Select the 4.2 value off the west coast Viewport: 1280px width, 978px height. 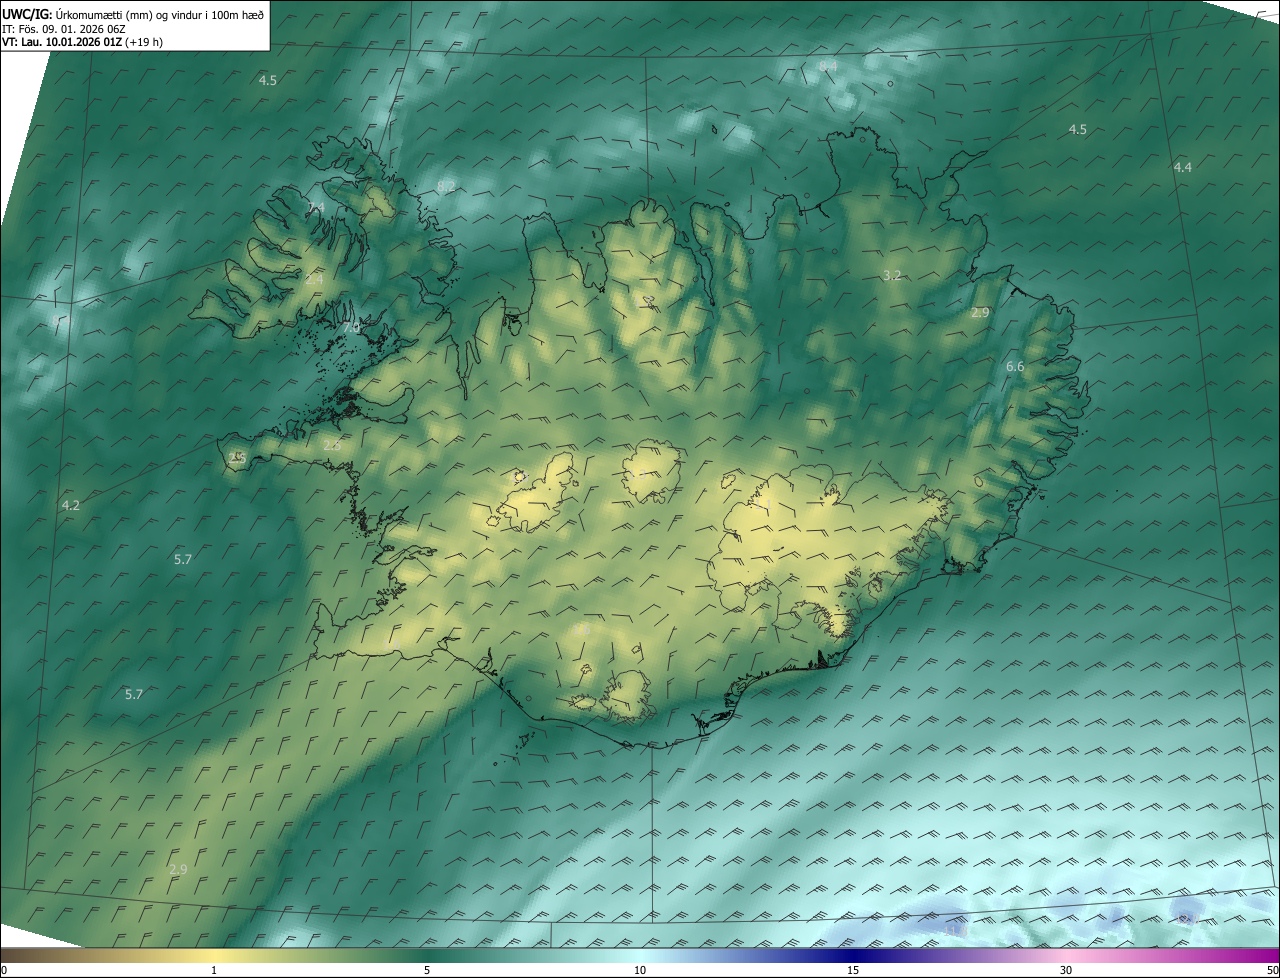(x=70, y=506)
